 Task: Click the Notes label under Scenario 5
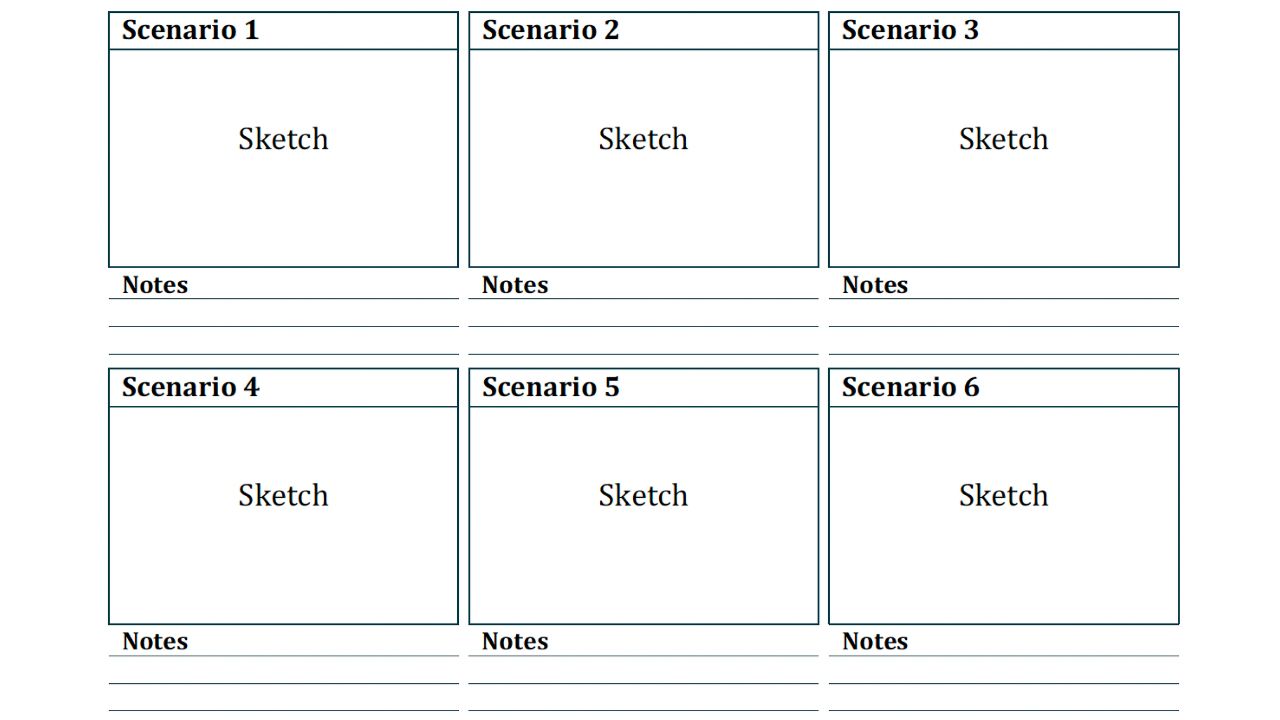coord(515,641)
